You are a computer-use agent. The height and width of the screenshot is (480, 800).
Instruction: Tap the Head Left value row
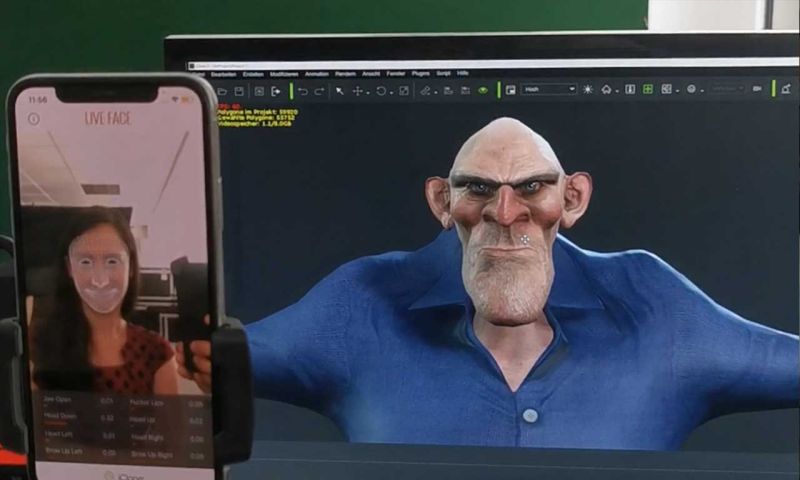[x=80, y=436]
